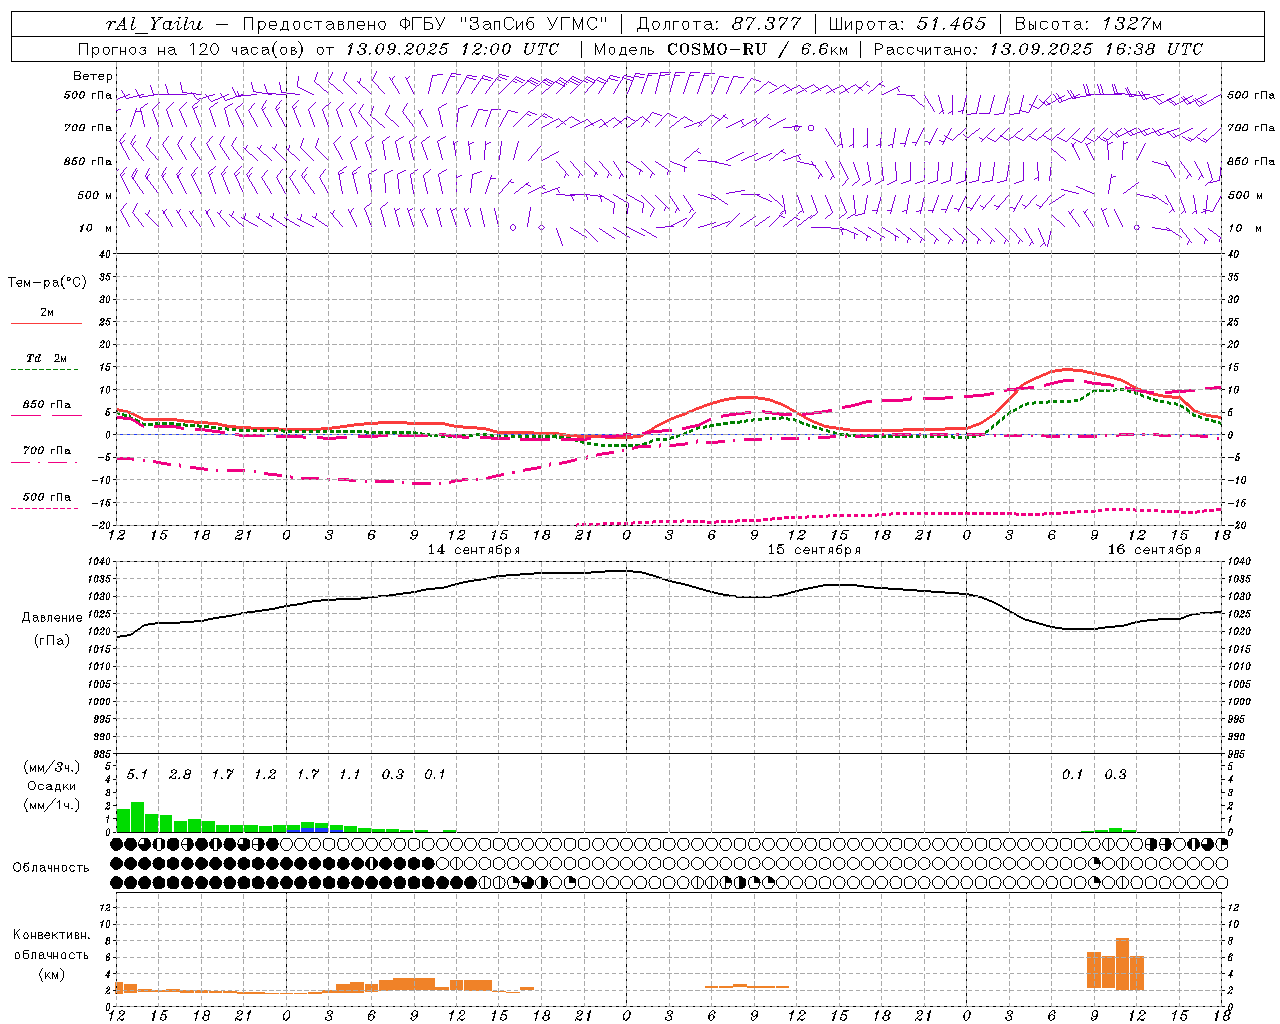Click 1000 on the right pressure axis
Image resolution: width=1280 pixels, height=1024 pixels.
point(1239,702)
